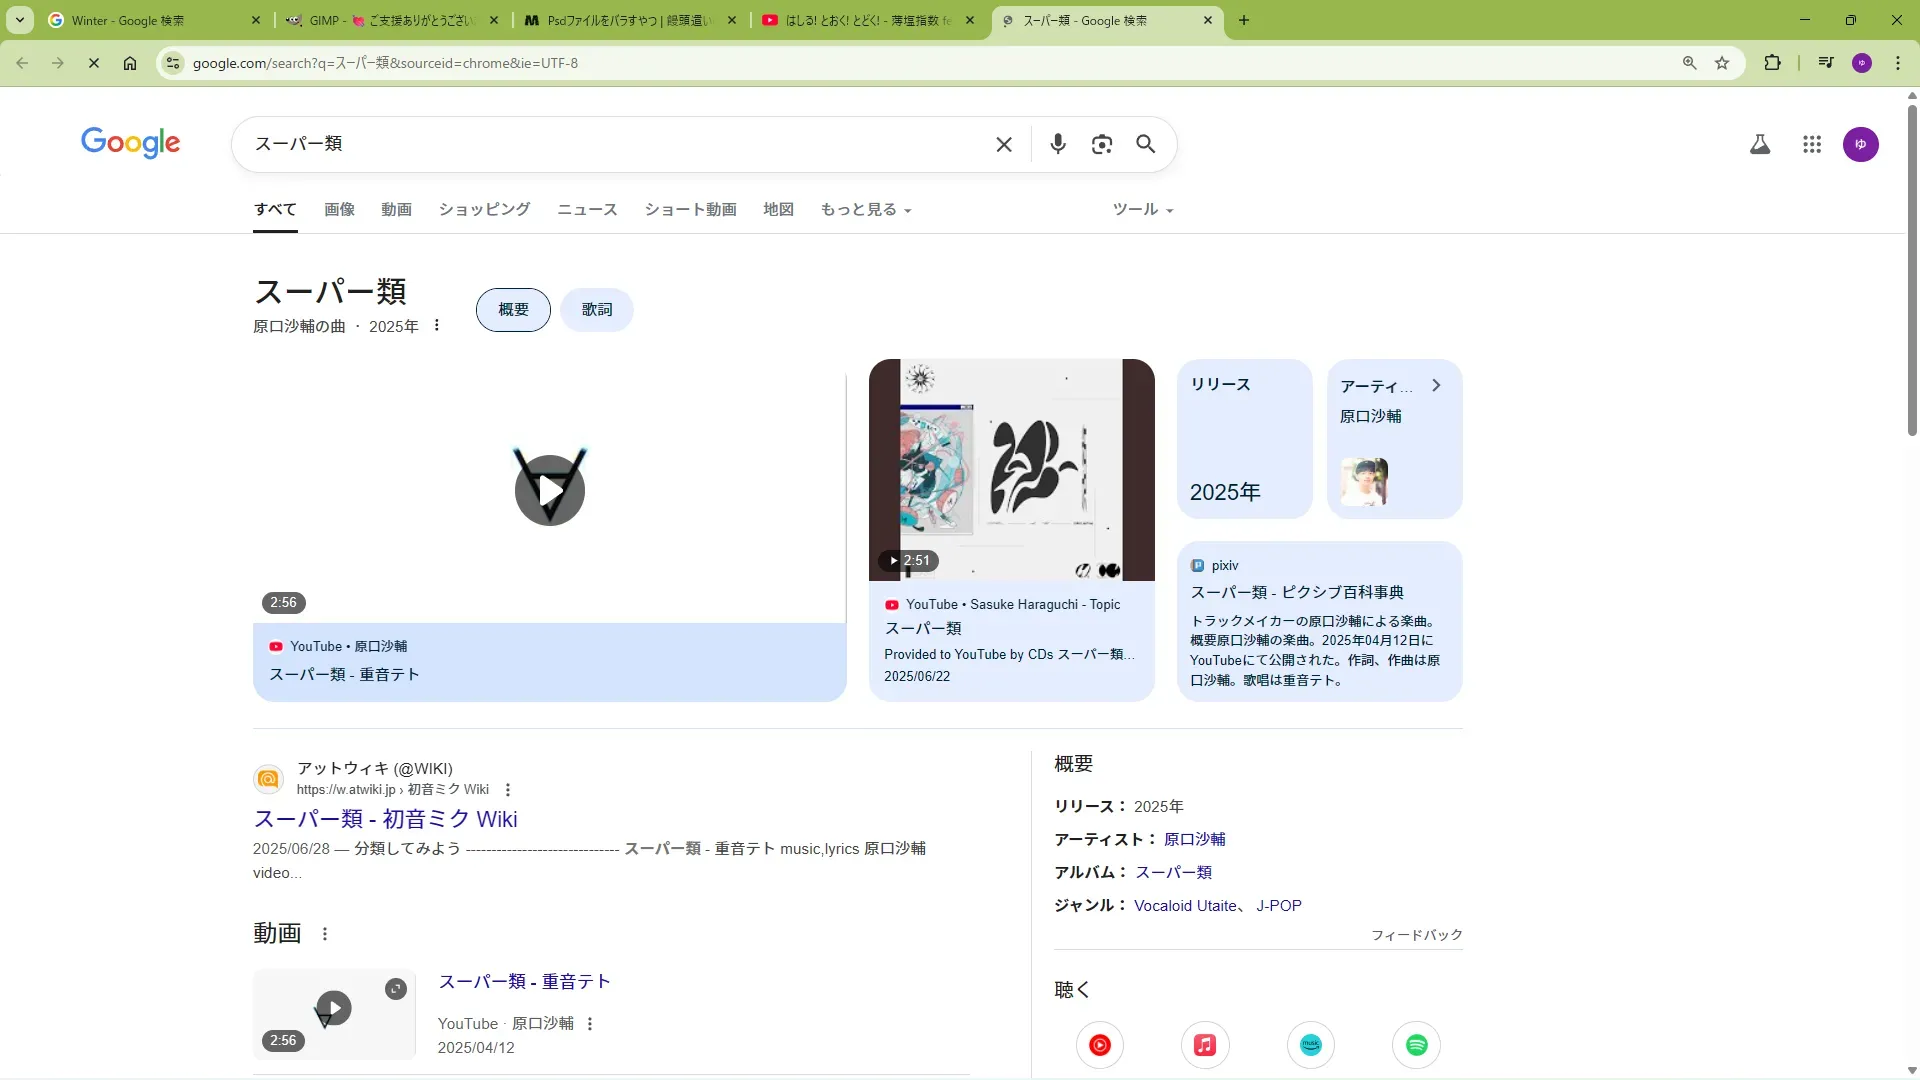This screenshot has height=1080, width=1920.
Task: Switch to the ニュース search tab
Action: (587, 209)
